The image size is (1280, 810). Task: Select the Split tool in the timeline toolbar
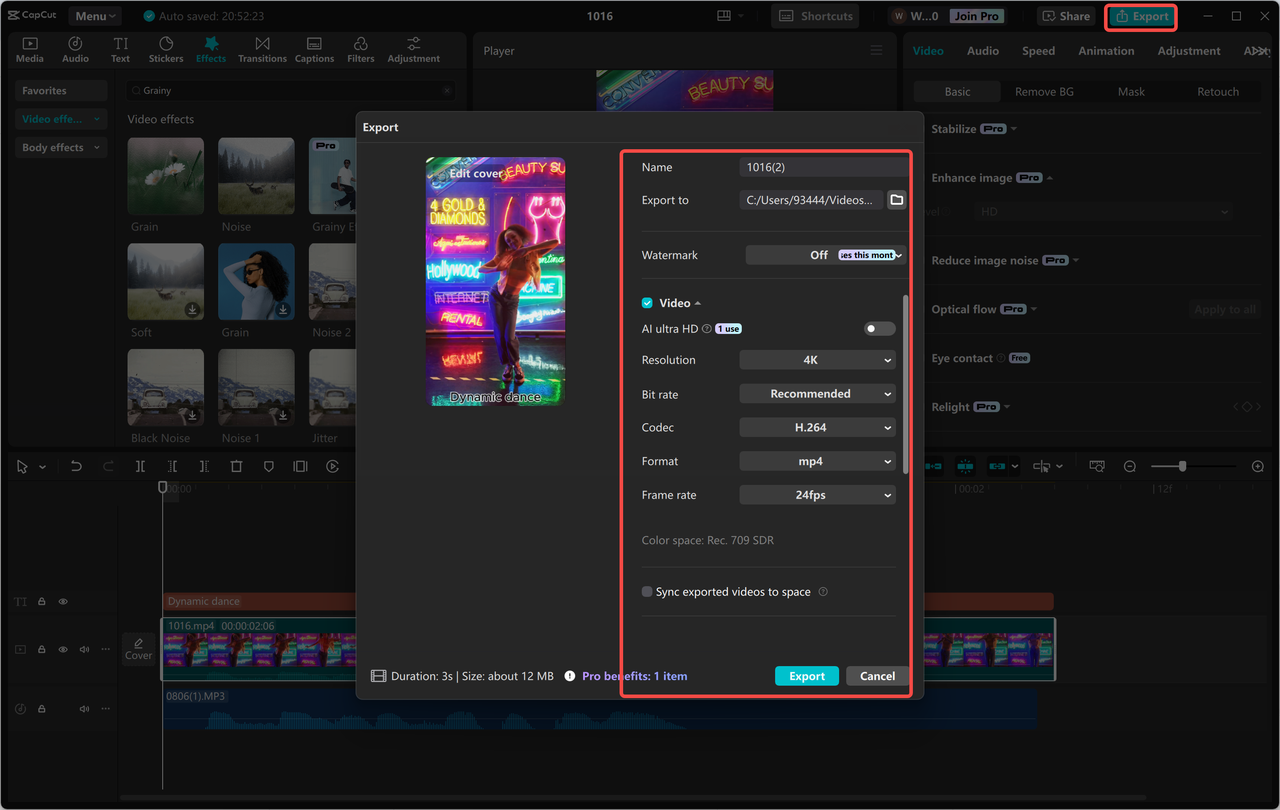coord(141,465)
